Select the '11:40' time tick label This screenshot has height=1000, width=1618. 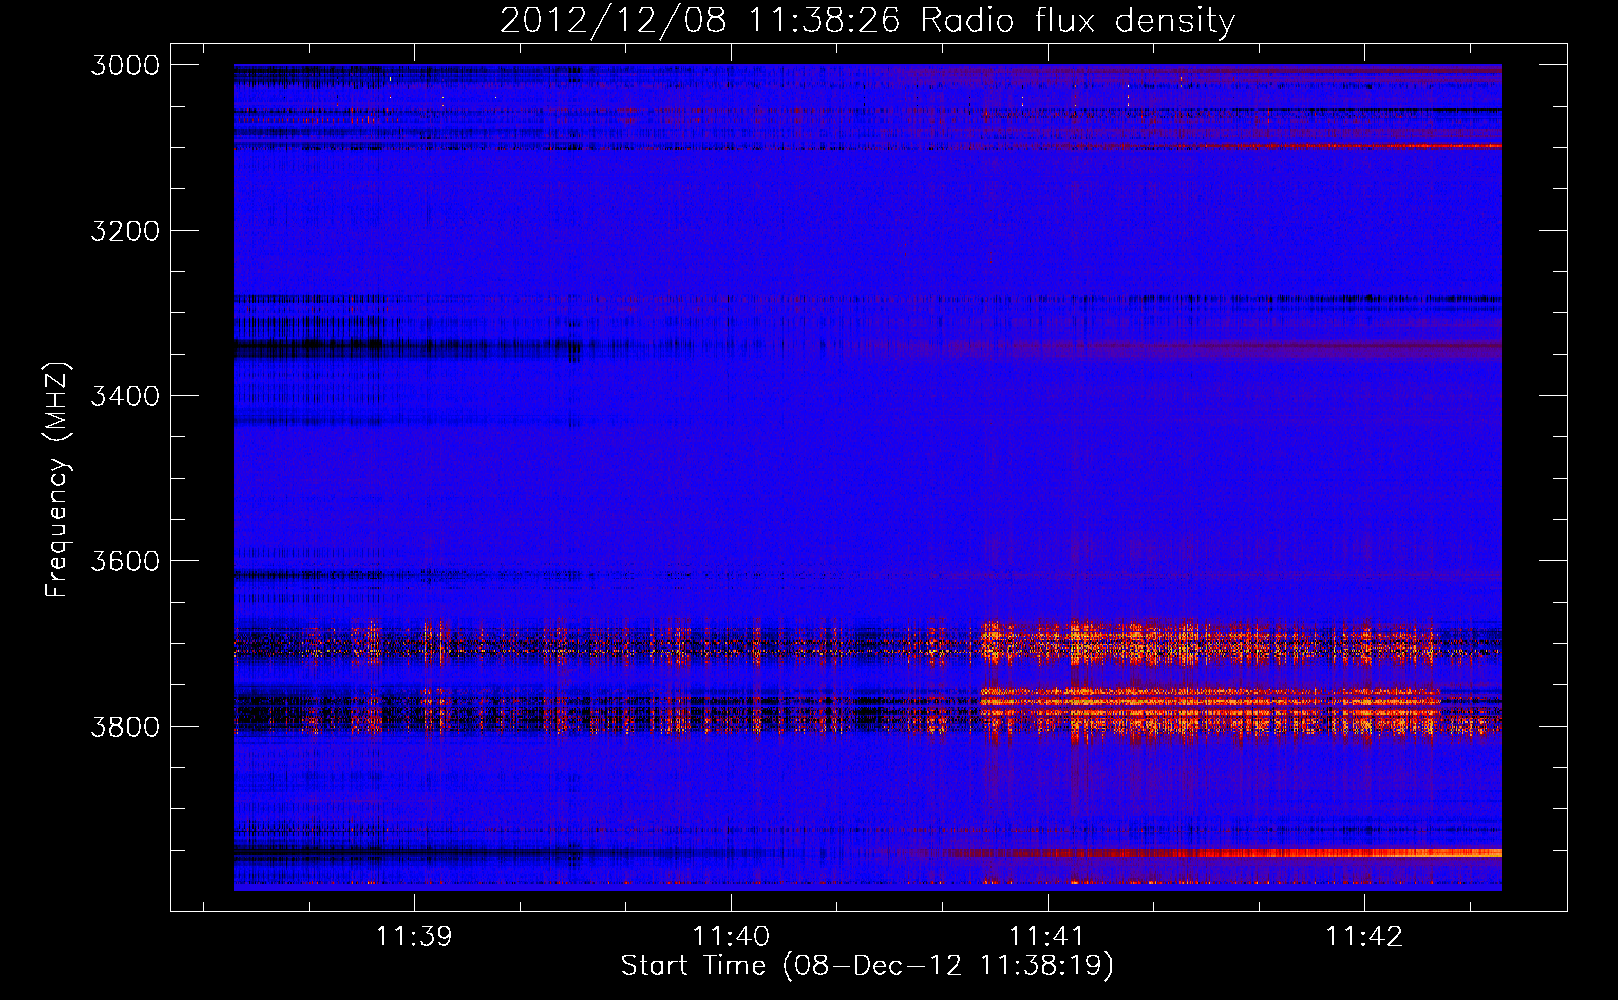(x=731, y=936)
